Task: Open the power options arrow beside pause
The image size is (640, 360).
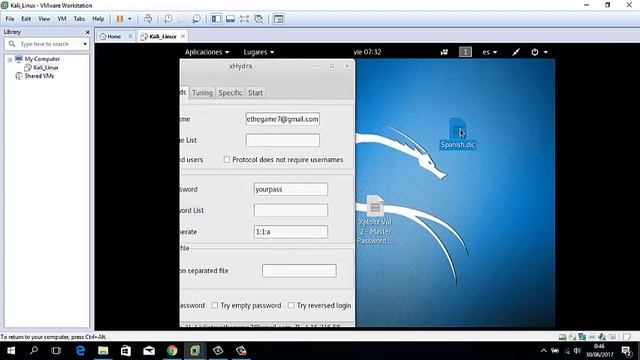Action: (x=130, y=19)
